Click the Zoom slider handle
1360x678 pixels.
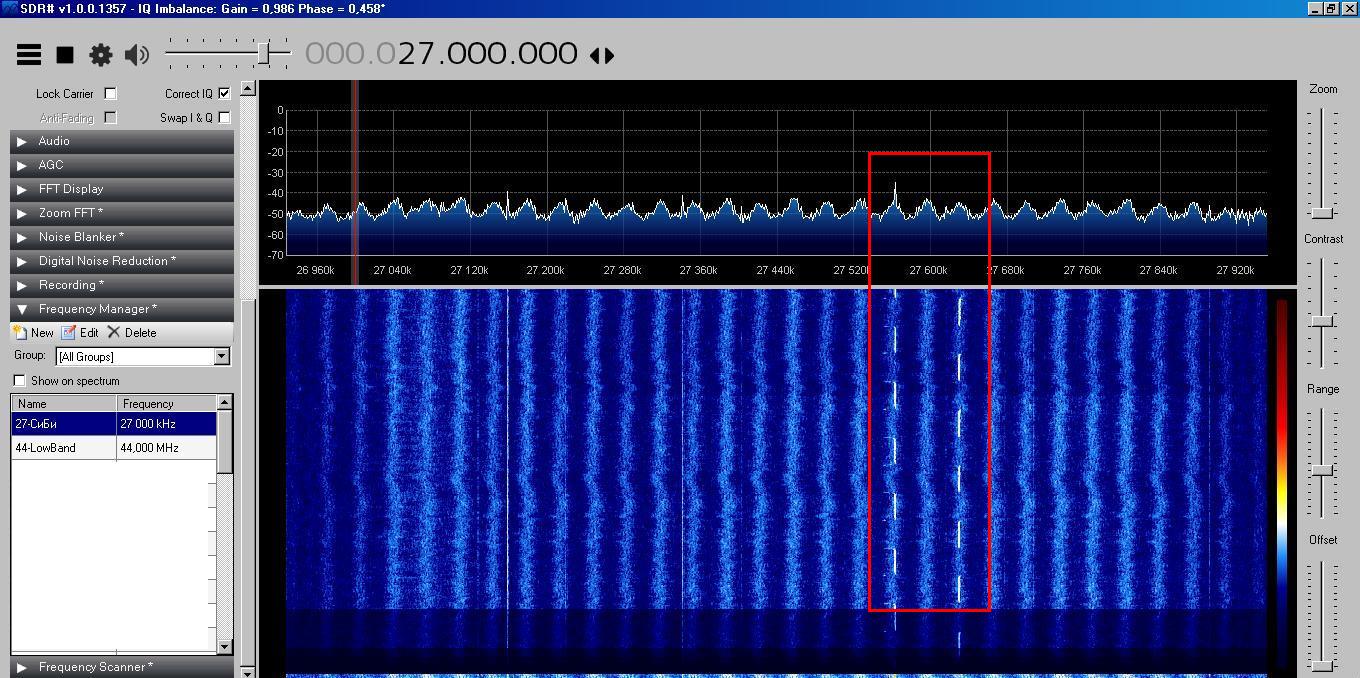coord(1323,213)
